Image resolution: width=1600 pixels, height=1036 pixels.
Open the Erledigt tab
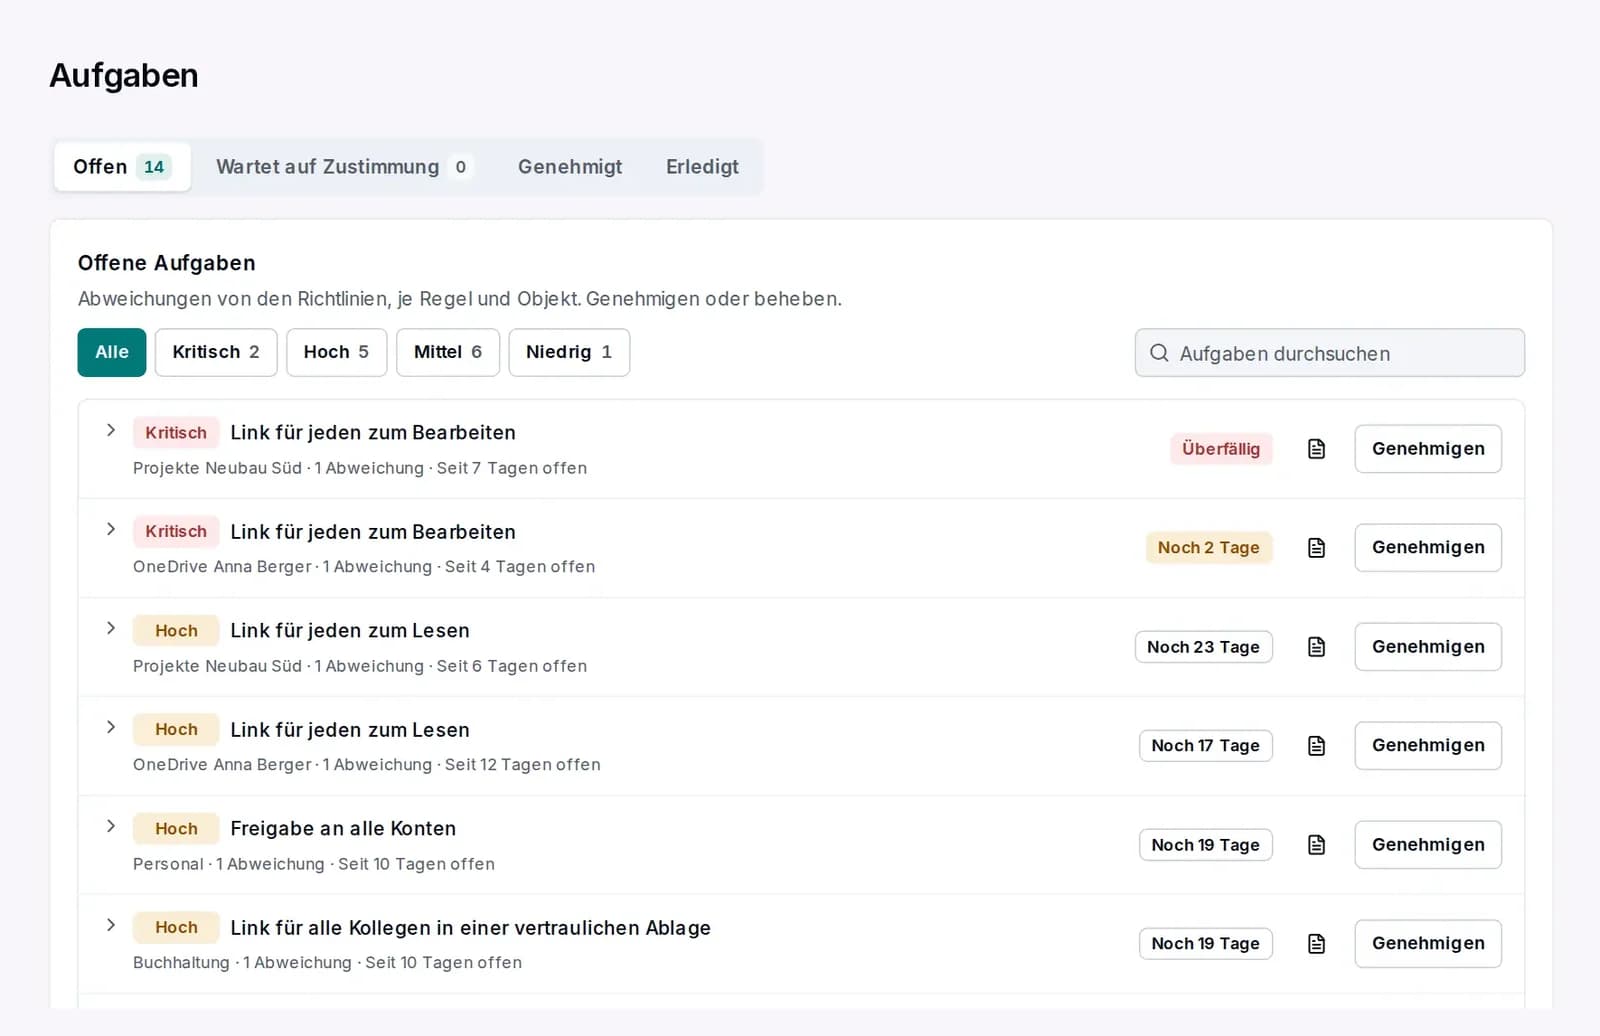(702, 167)
